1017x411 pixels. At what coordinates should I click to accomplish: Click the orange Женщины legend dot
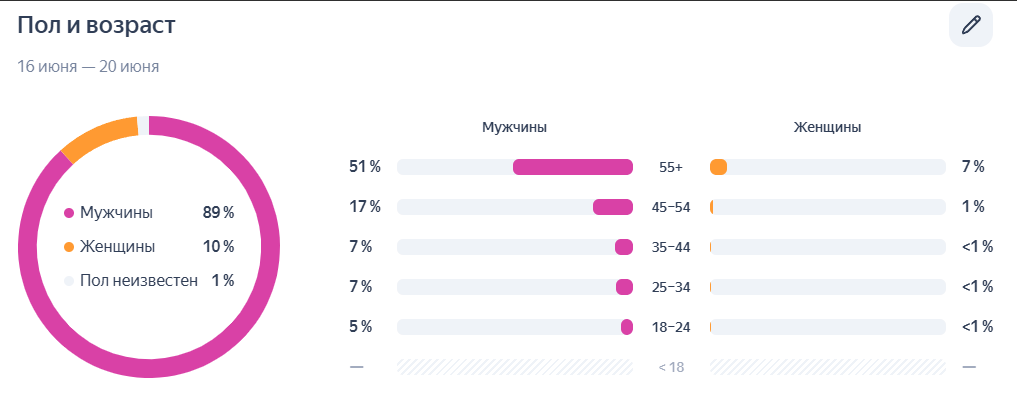coord(69,247)
